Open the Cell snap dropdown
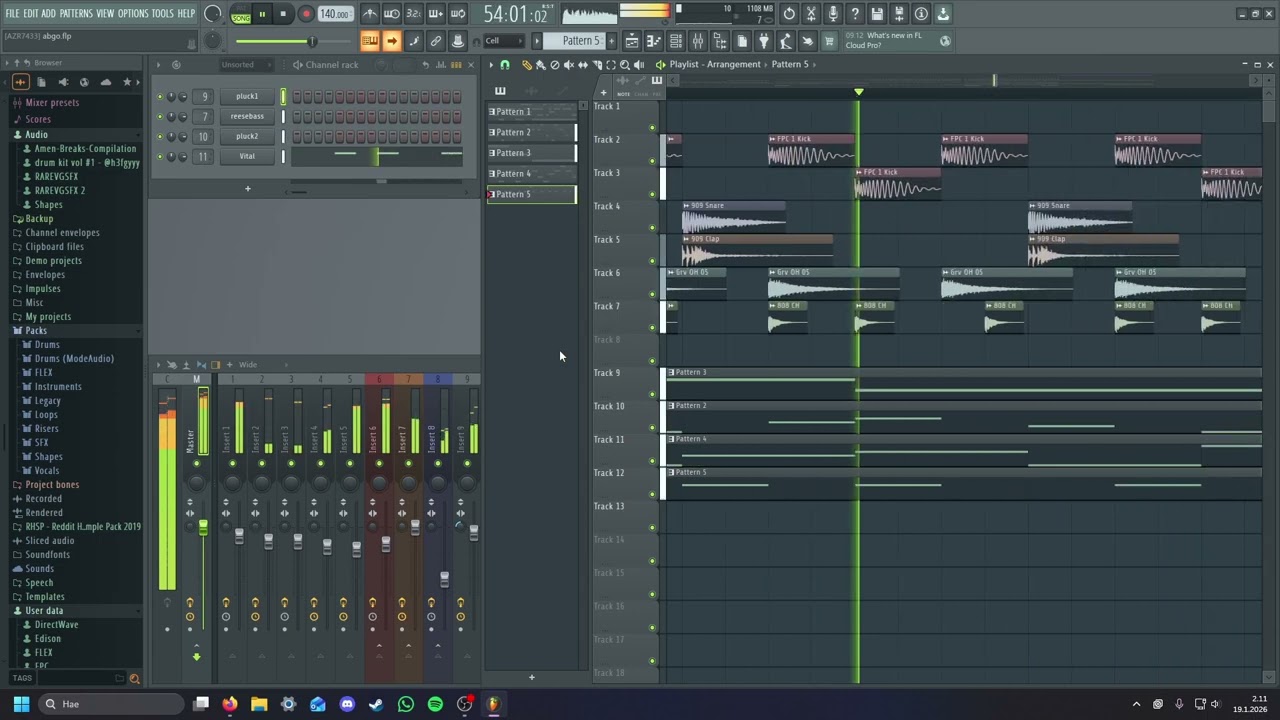The height and width of the screenshot is (720, 1280). point(504,41)
